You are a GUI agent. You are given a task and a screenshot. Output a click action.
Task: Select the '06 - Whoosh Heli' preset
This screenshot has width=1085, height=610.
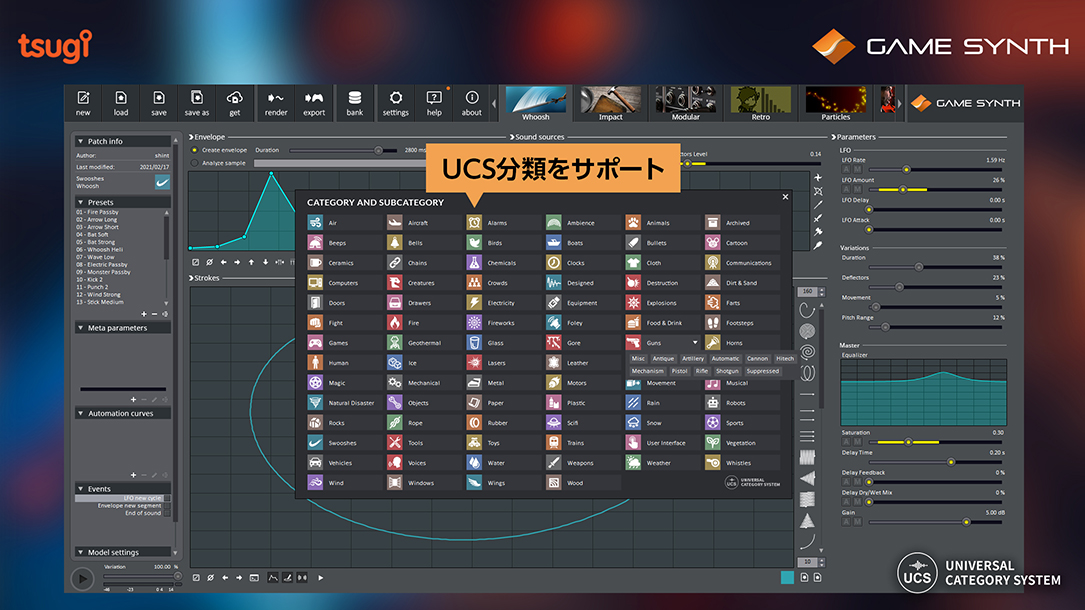click(x=102, y=249)
